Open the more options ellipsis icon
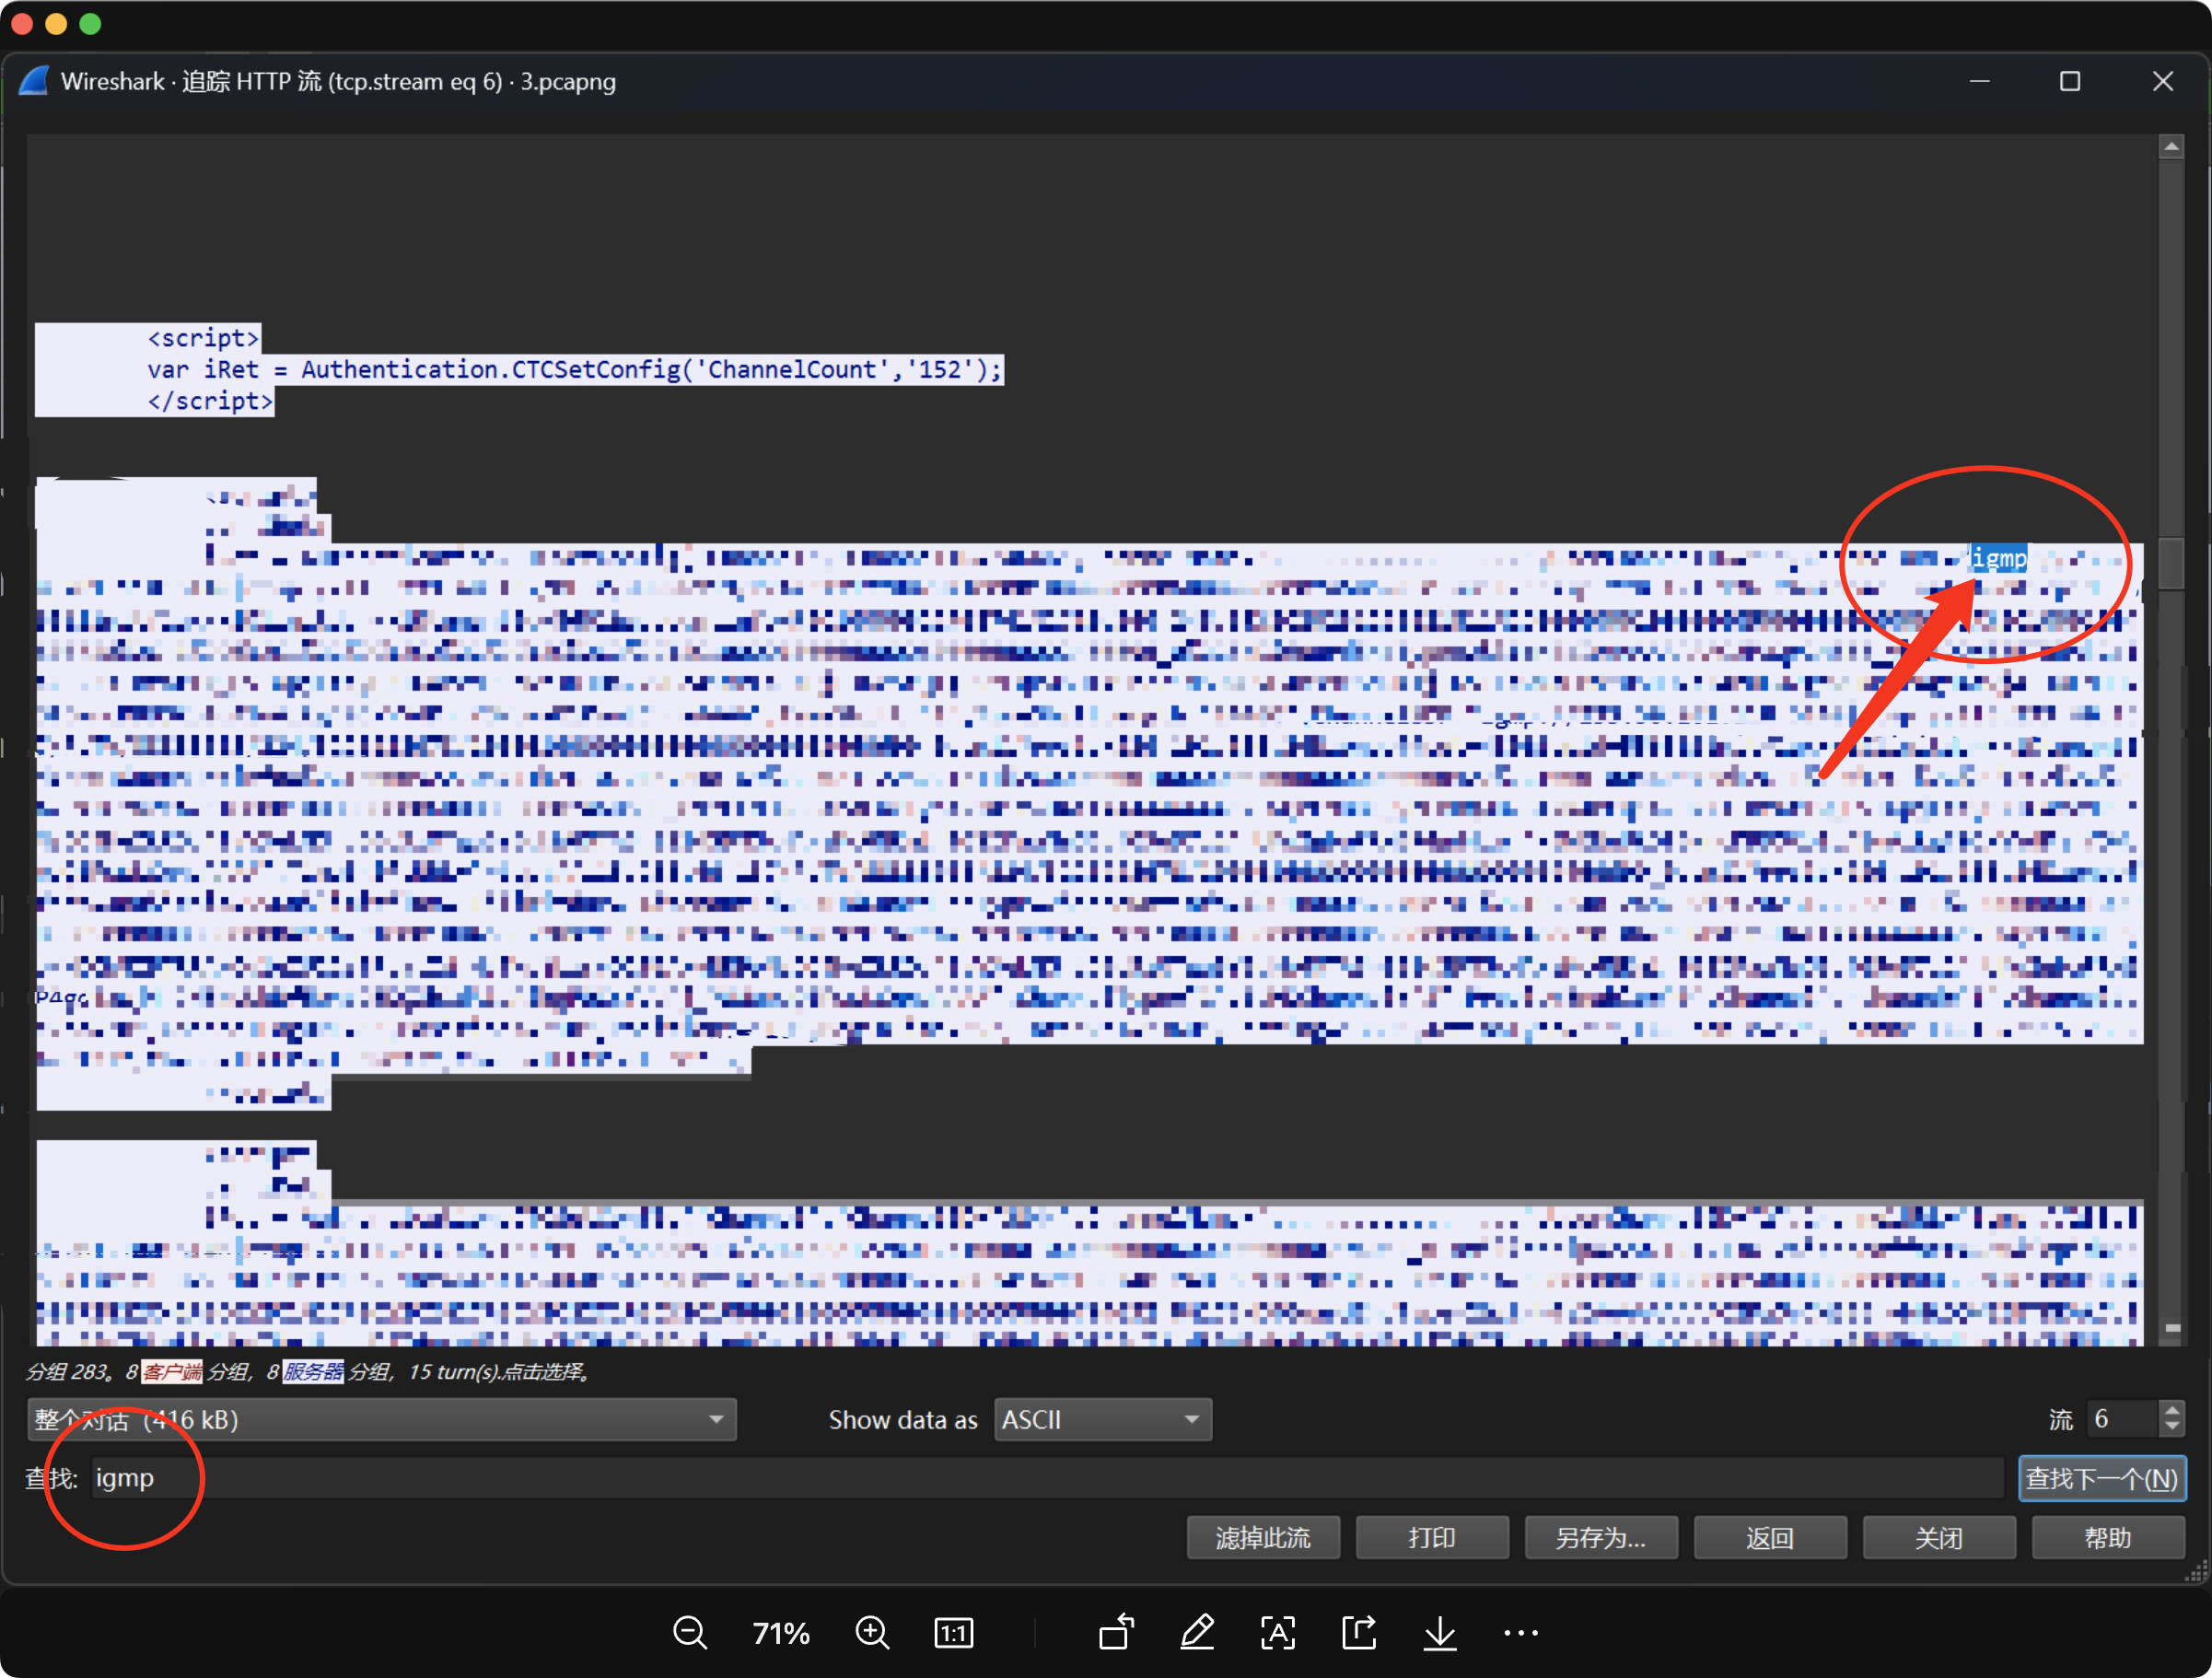Screen dimensions: 2212x1678 pos(1520,1633)
